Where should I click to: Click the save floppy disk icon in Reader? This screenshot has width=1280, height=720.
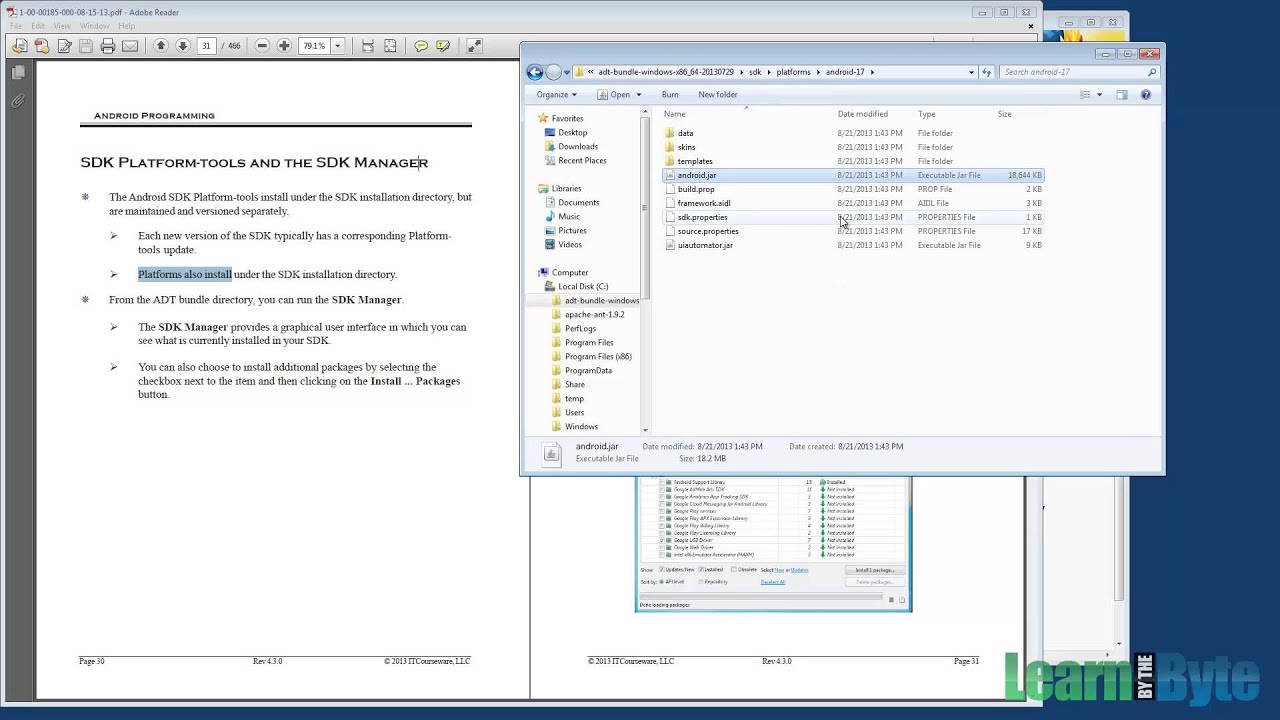pos(86,46)
